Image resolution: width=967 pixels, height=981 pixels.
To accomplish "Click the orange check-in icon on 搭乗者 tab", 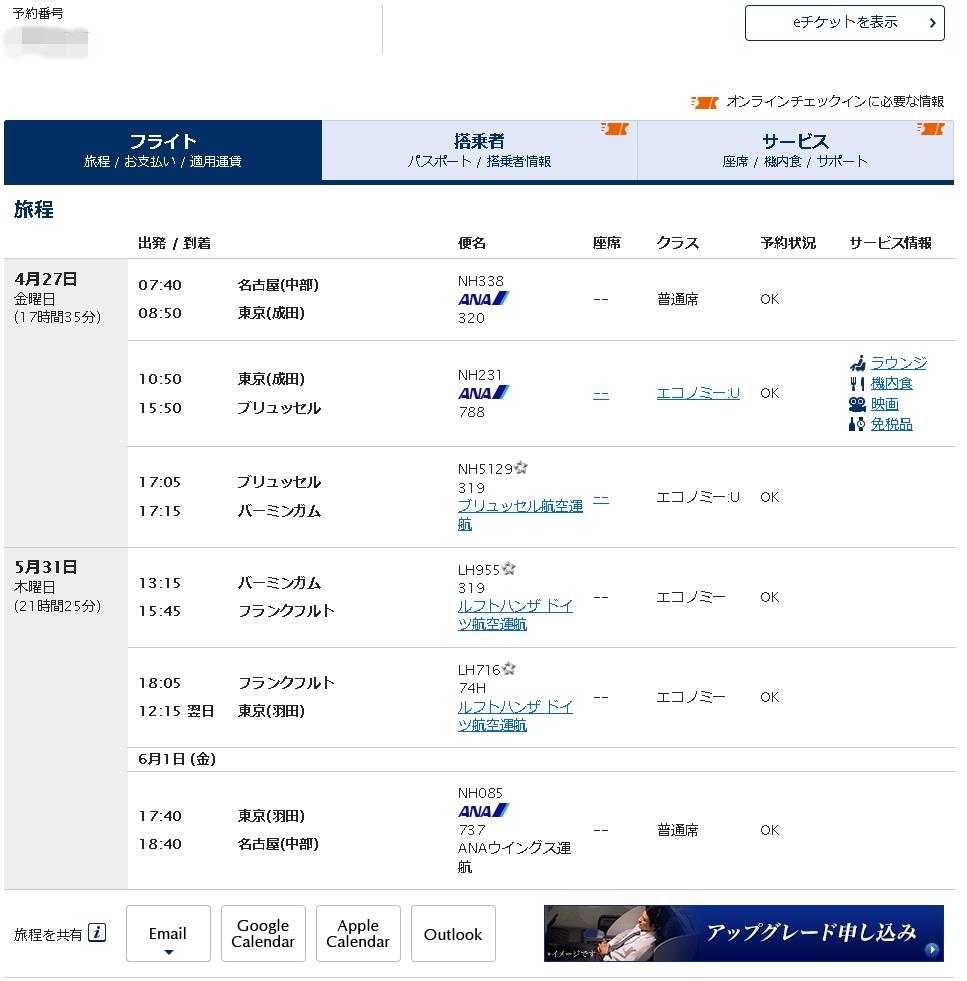I will [x=614, y=129].
